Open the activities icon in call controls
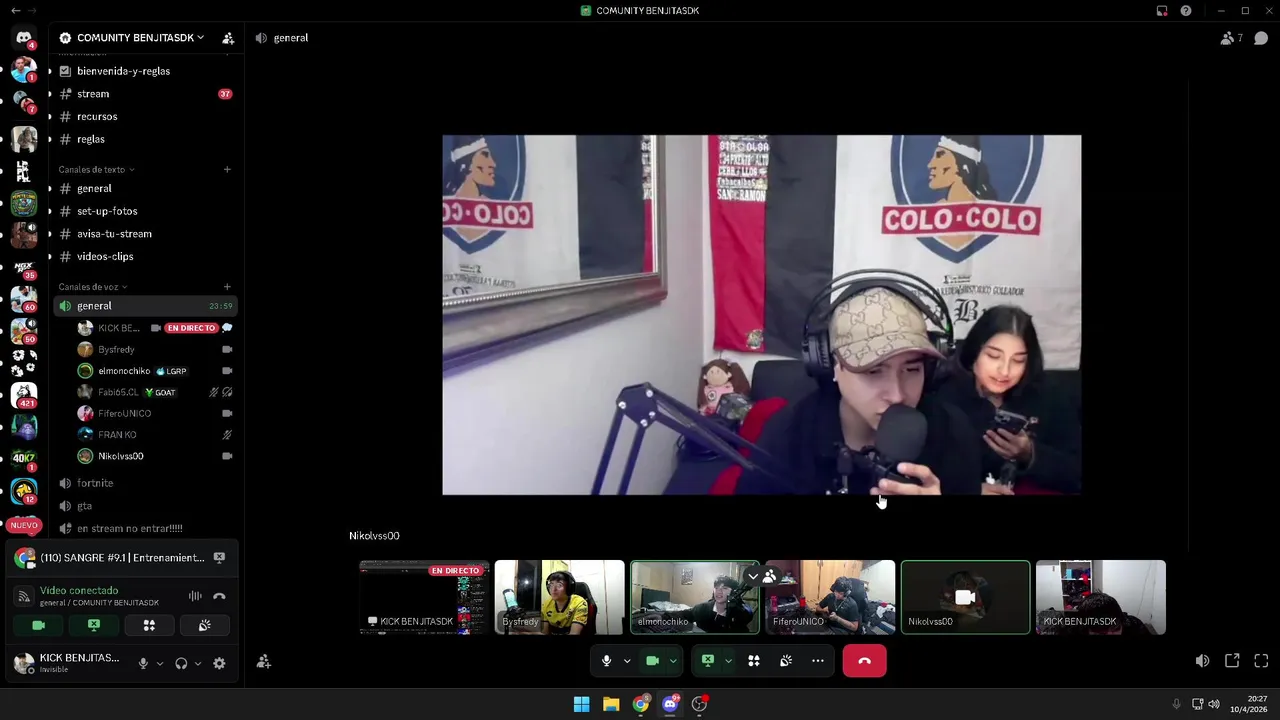This screenshot has height=720, width=1280. coord(754,661)
